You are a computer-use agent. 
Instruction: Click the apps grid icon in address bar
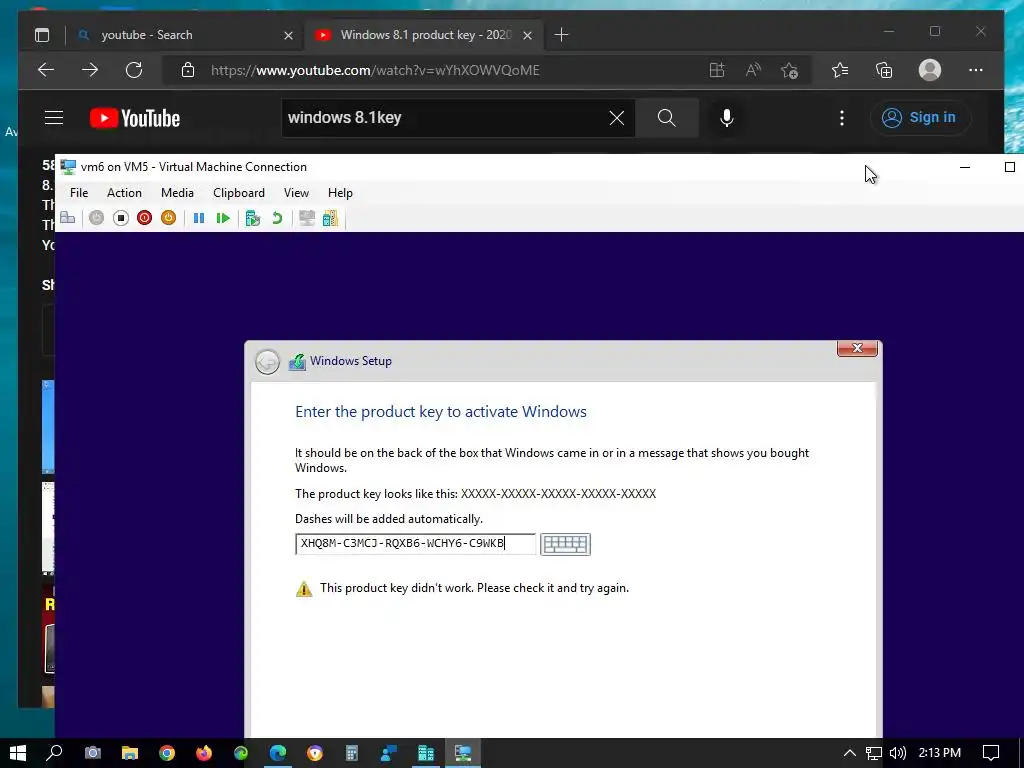point(717,70)
